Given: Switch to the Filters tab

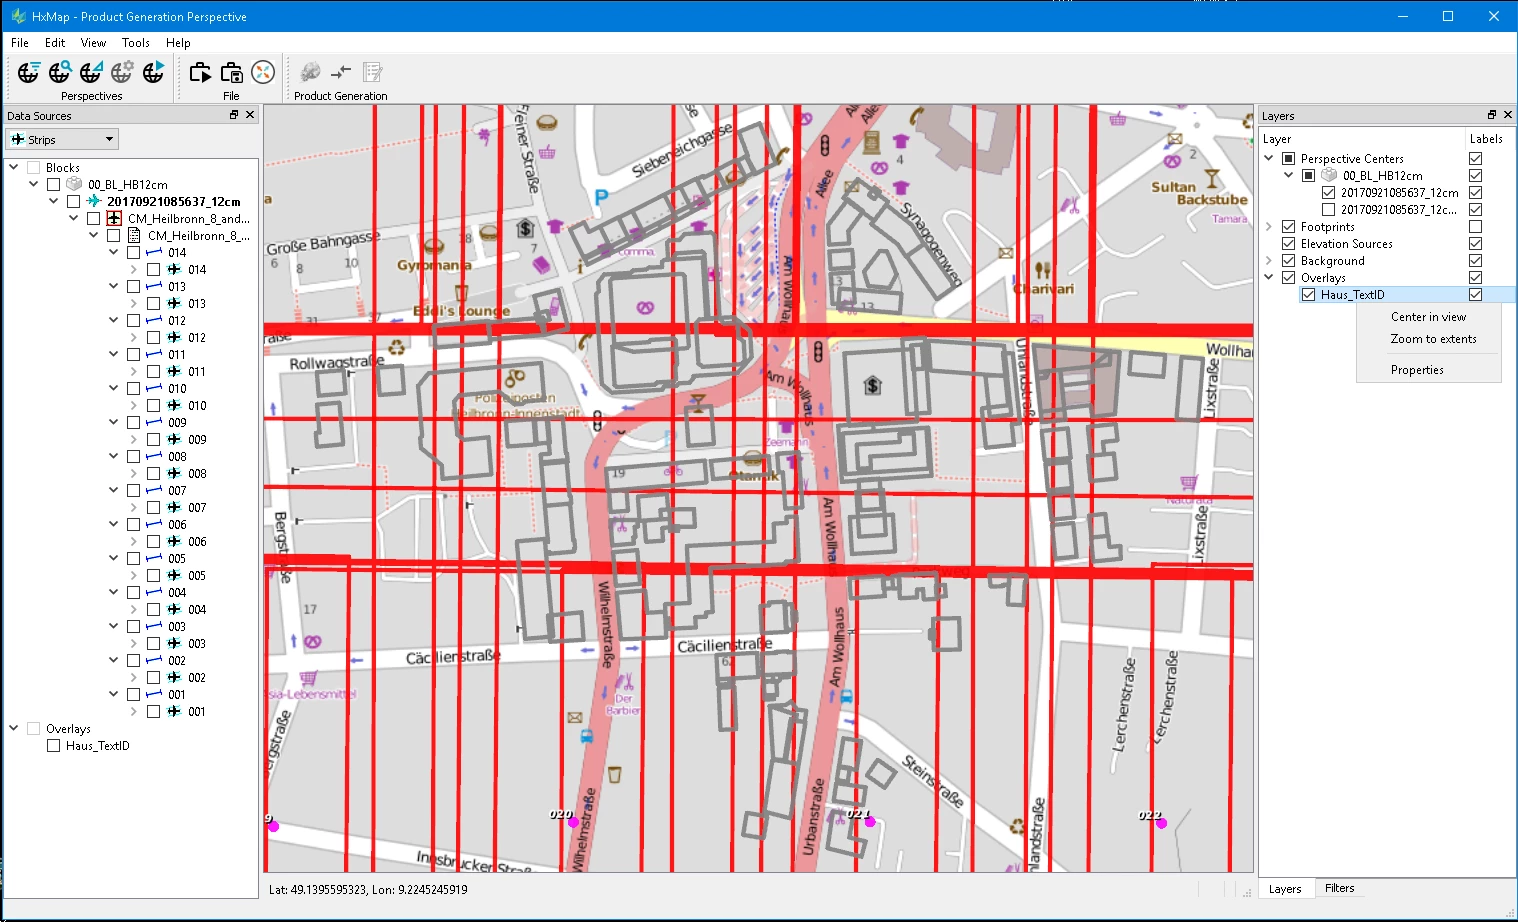Looking at the screenshot, I should 1339,888.
